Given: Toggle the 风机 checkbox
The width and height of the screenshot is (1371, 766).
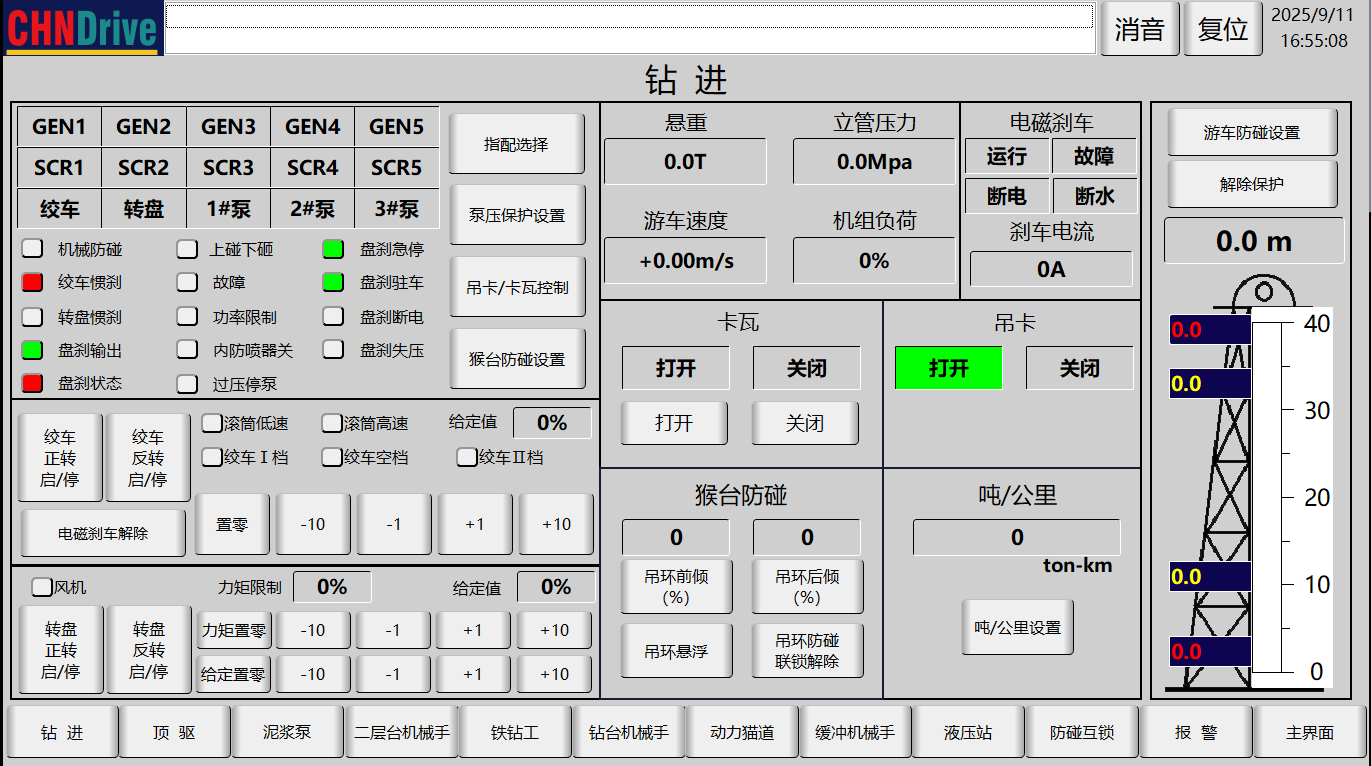Looking at the screenshot, I should [x=42, y=587].
